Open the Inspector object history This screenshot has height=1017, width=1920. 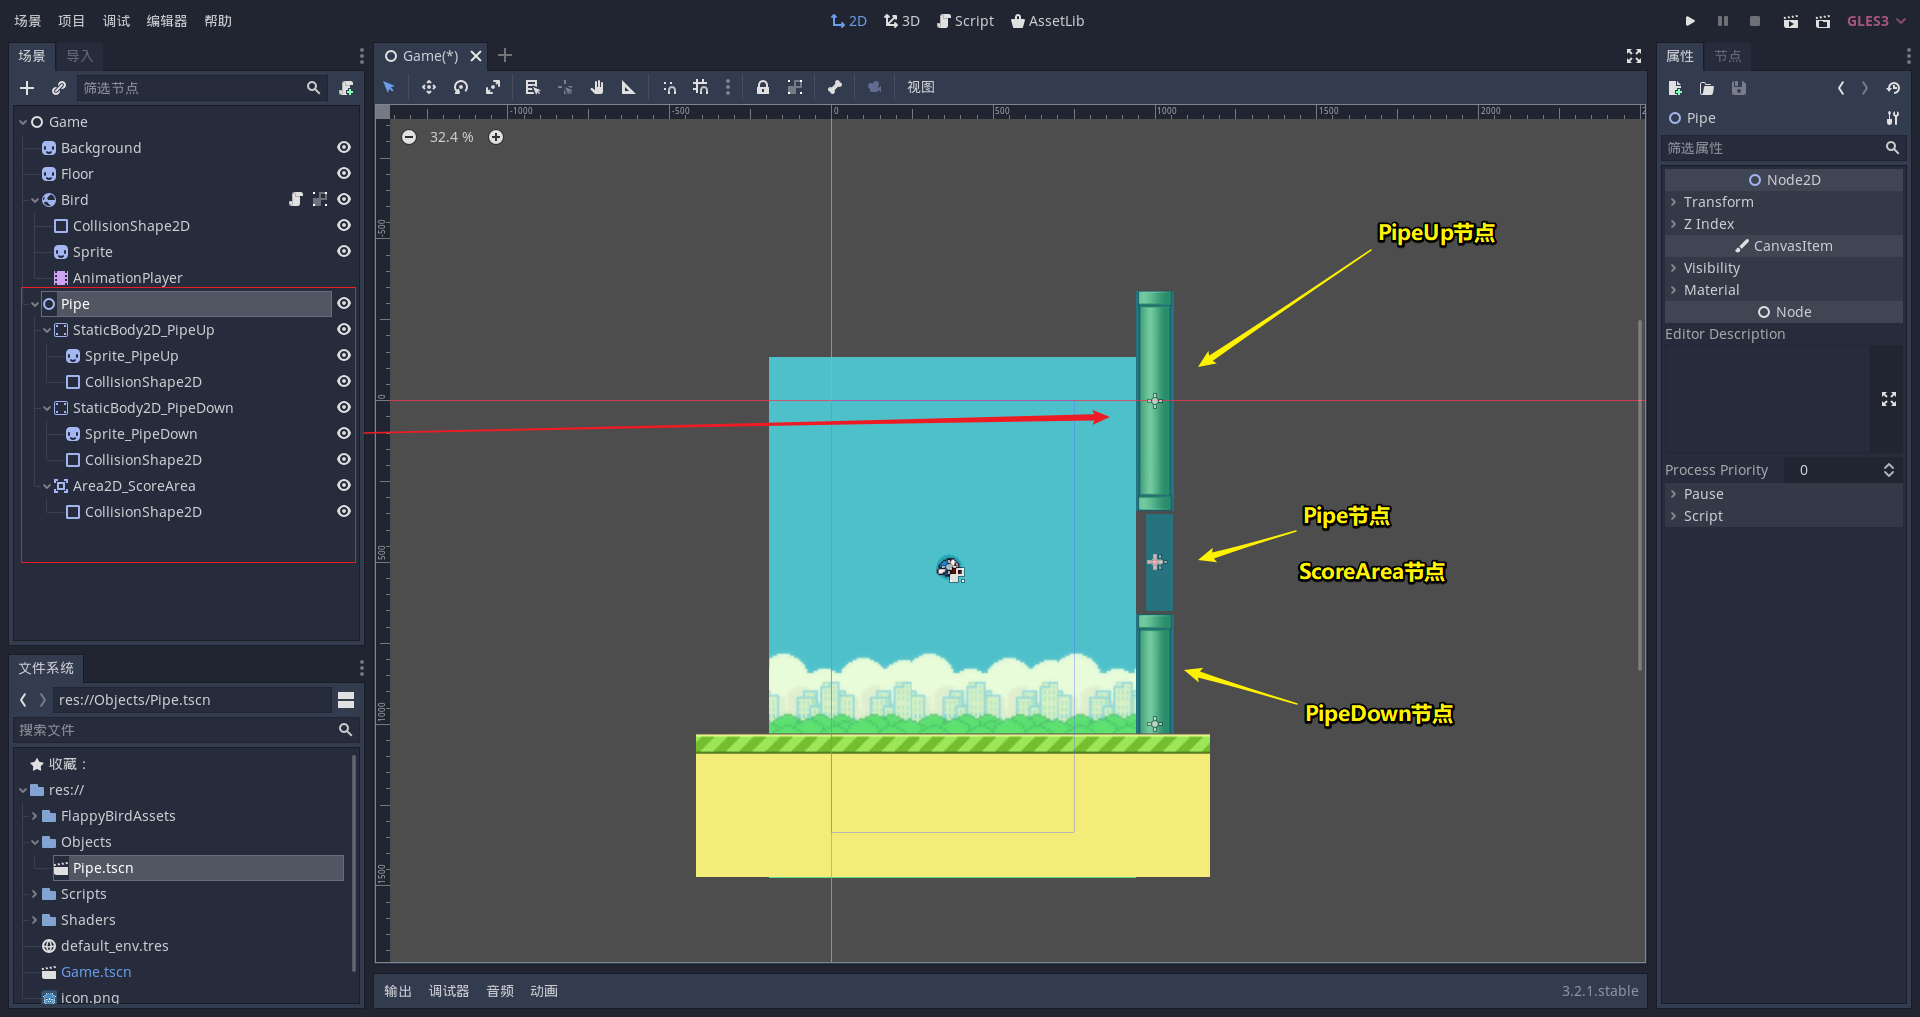(x=1893, y=88)
